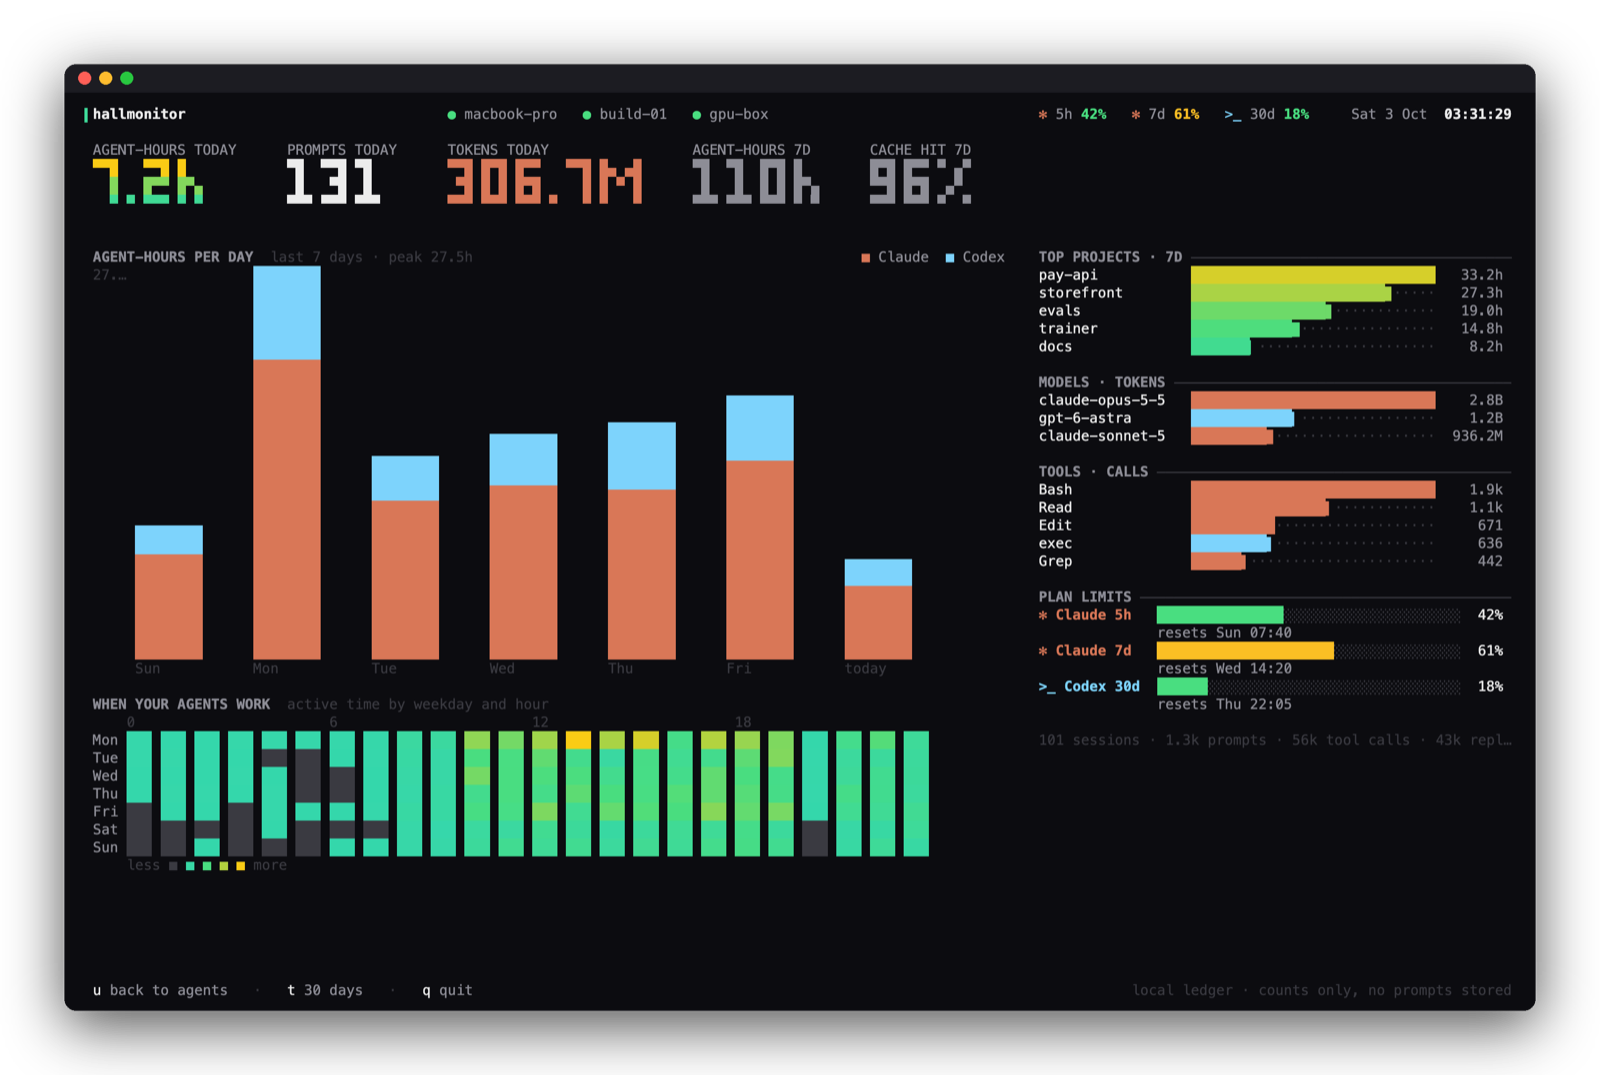The image size is (1600, 1075).
Task: Switch to the 30 days view in footer
Action: [325, 990]
